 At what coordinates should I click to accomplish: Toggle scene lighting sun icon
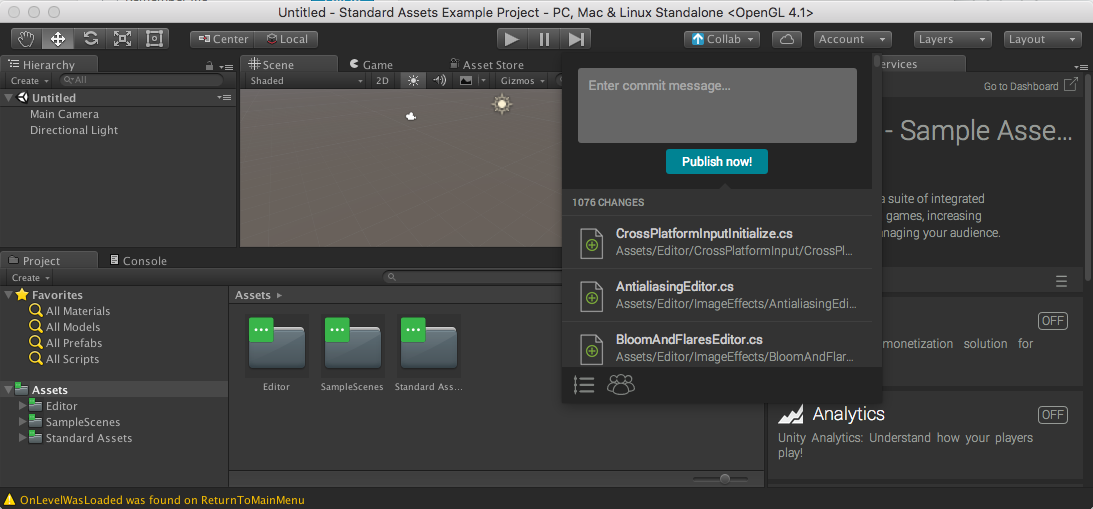click(414, 81)
